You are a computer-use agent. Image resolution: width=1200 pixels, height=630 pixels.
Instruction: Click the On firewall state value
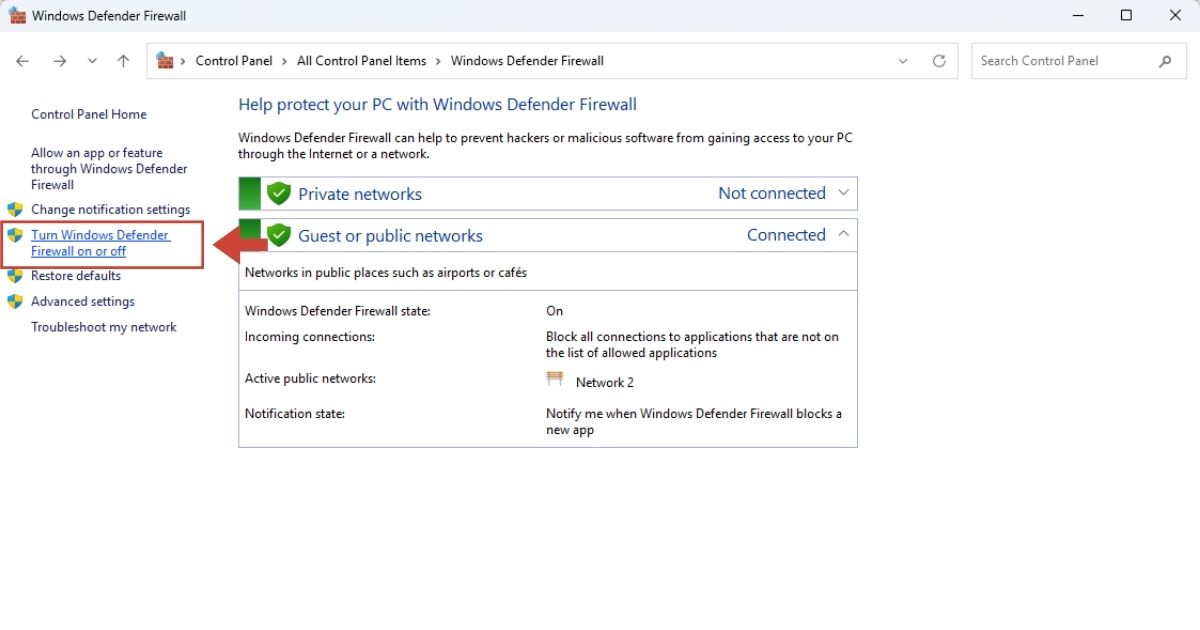click(x=554, y=311)
